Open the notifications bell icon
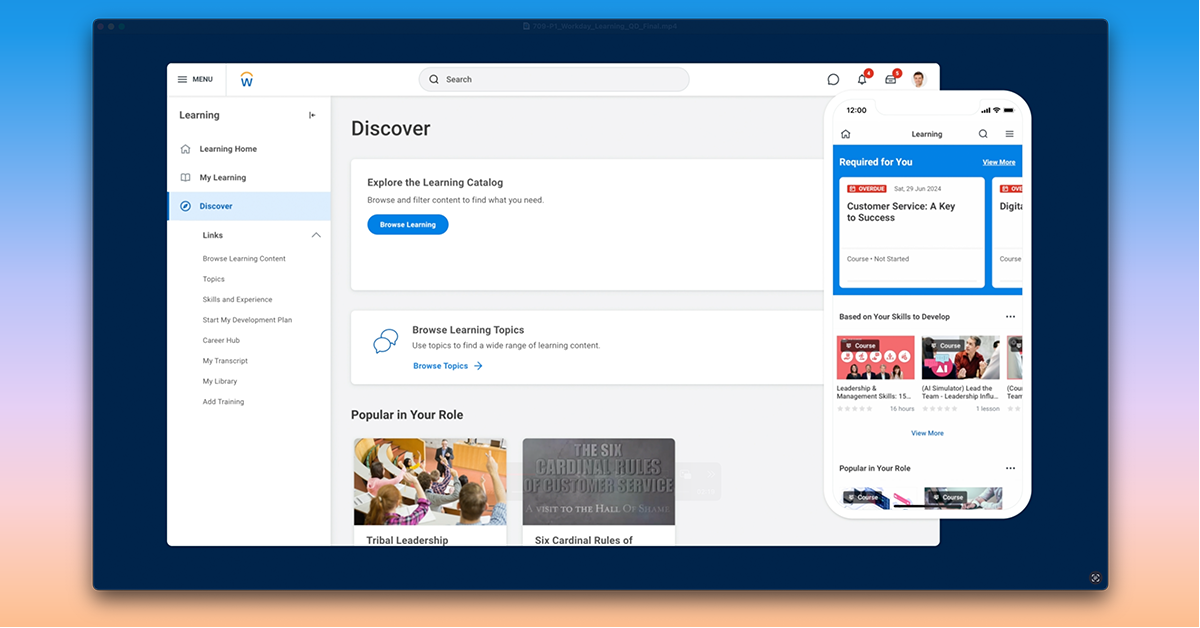The width and height of the screenshot is (1200, 628). click(x=862, y=79)
